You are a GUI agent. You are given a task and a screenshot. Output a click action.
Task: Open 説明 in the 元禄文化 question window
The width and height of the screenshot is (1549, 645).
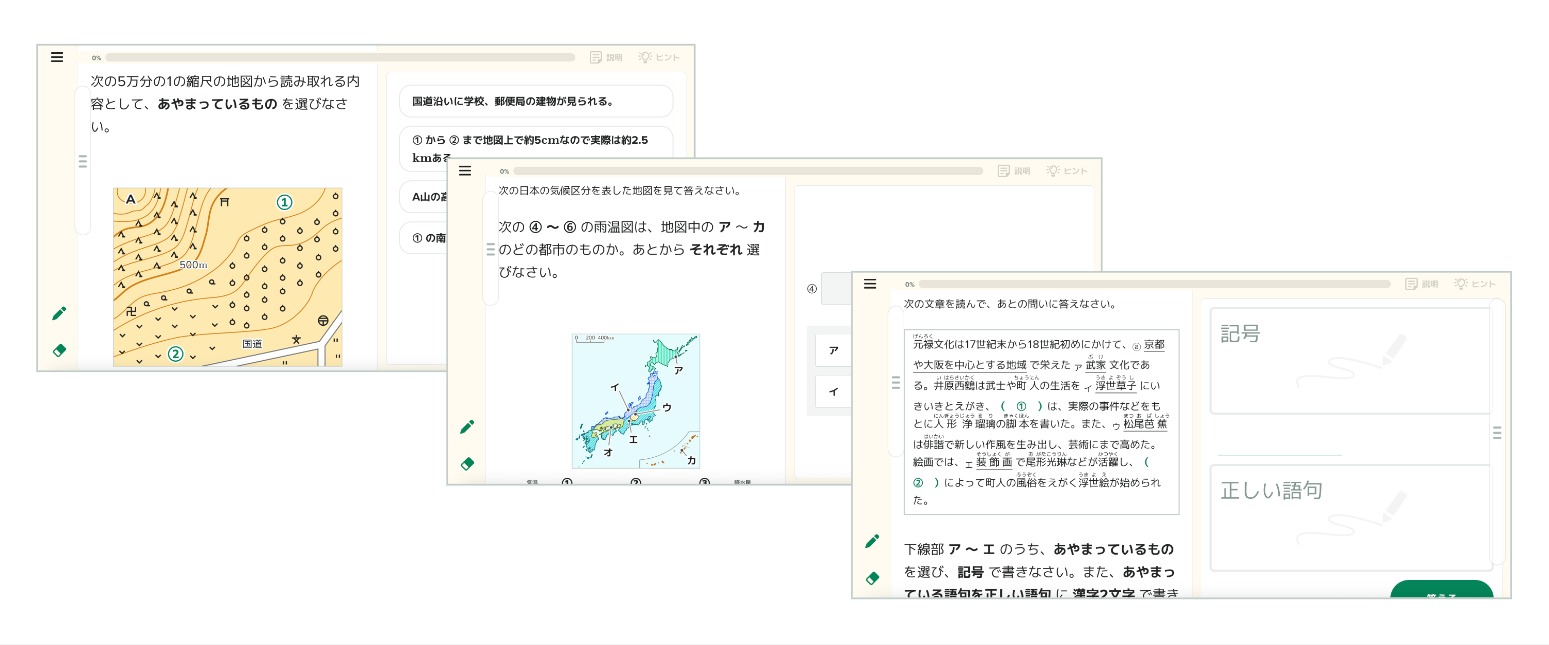click(1421, 284)
